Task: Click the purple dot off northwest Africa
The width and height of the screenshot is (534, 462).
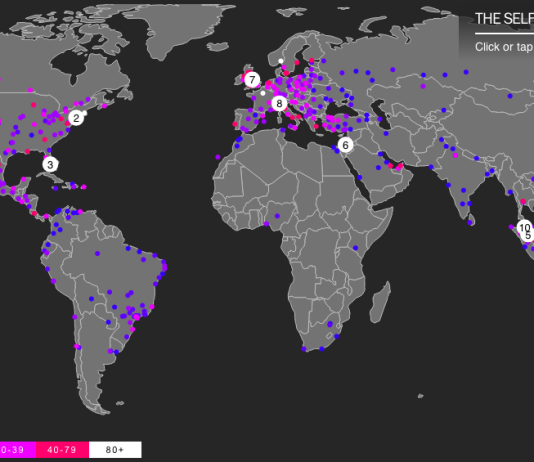Action: point(218,157)
